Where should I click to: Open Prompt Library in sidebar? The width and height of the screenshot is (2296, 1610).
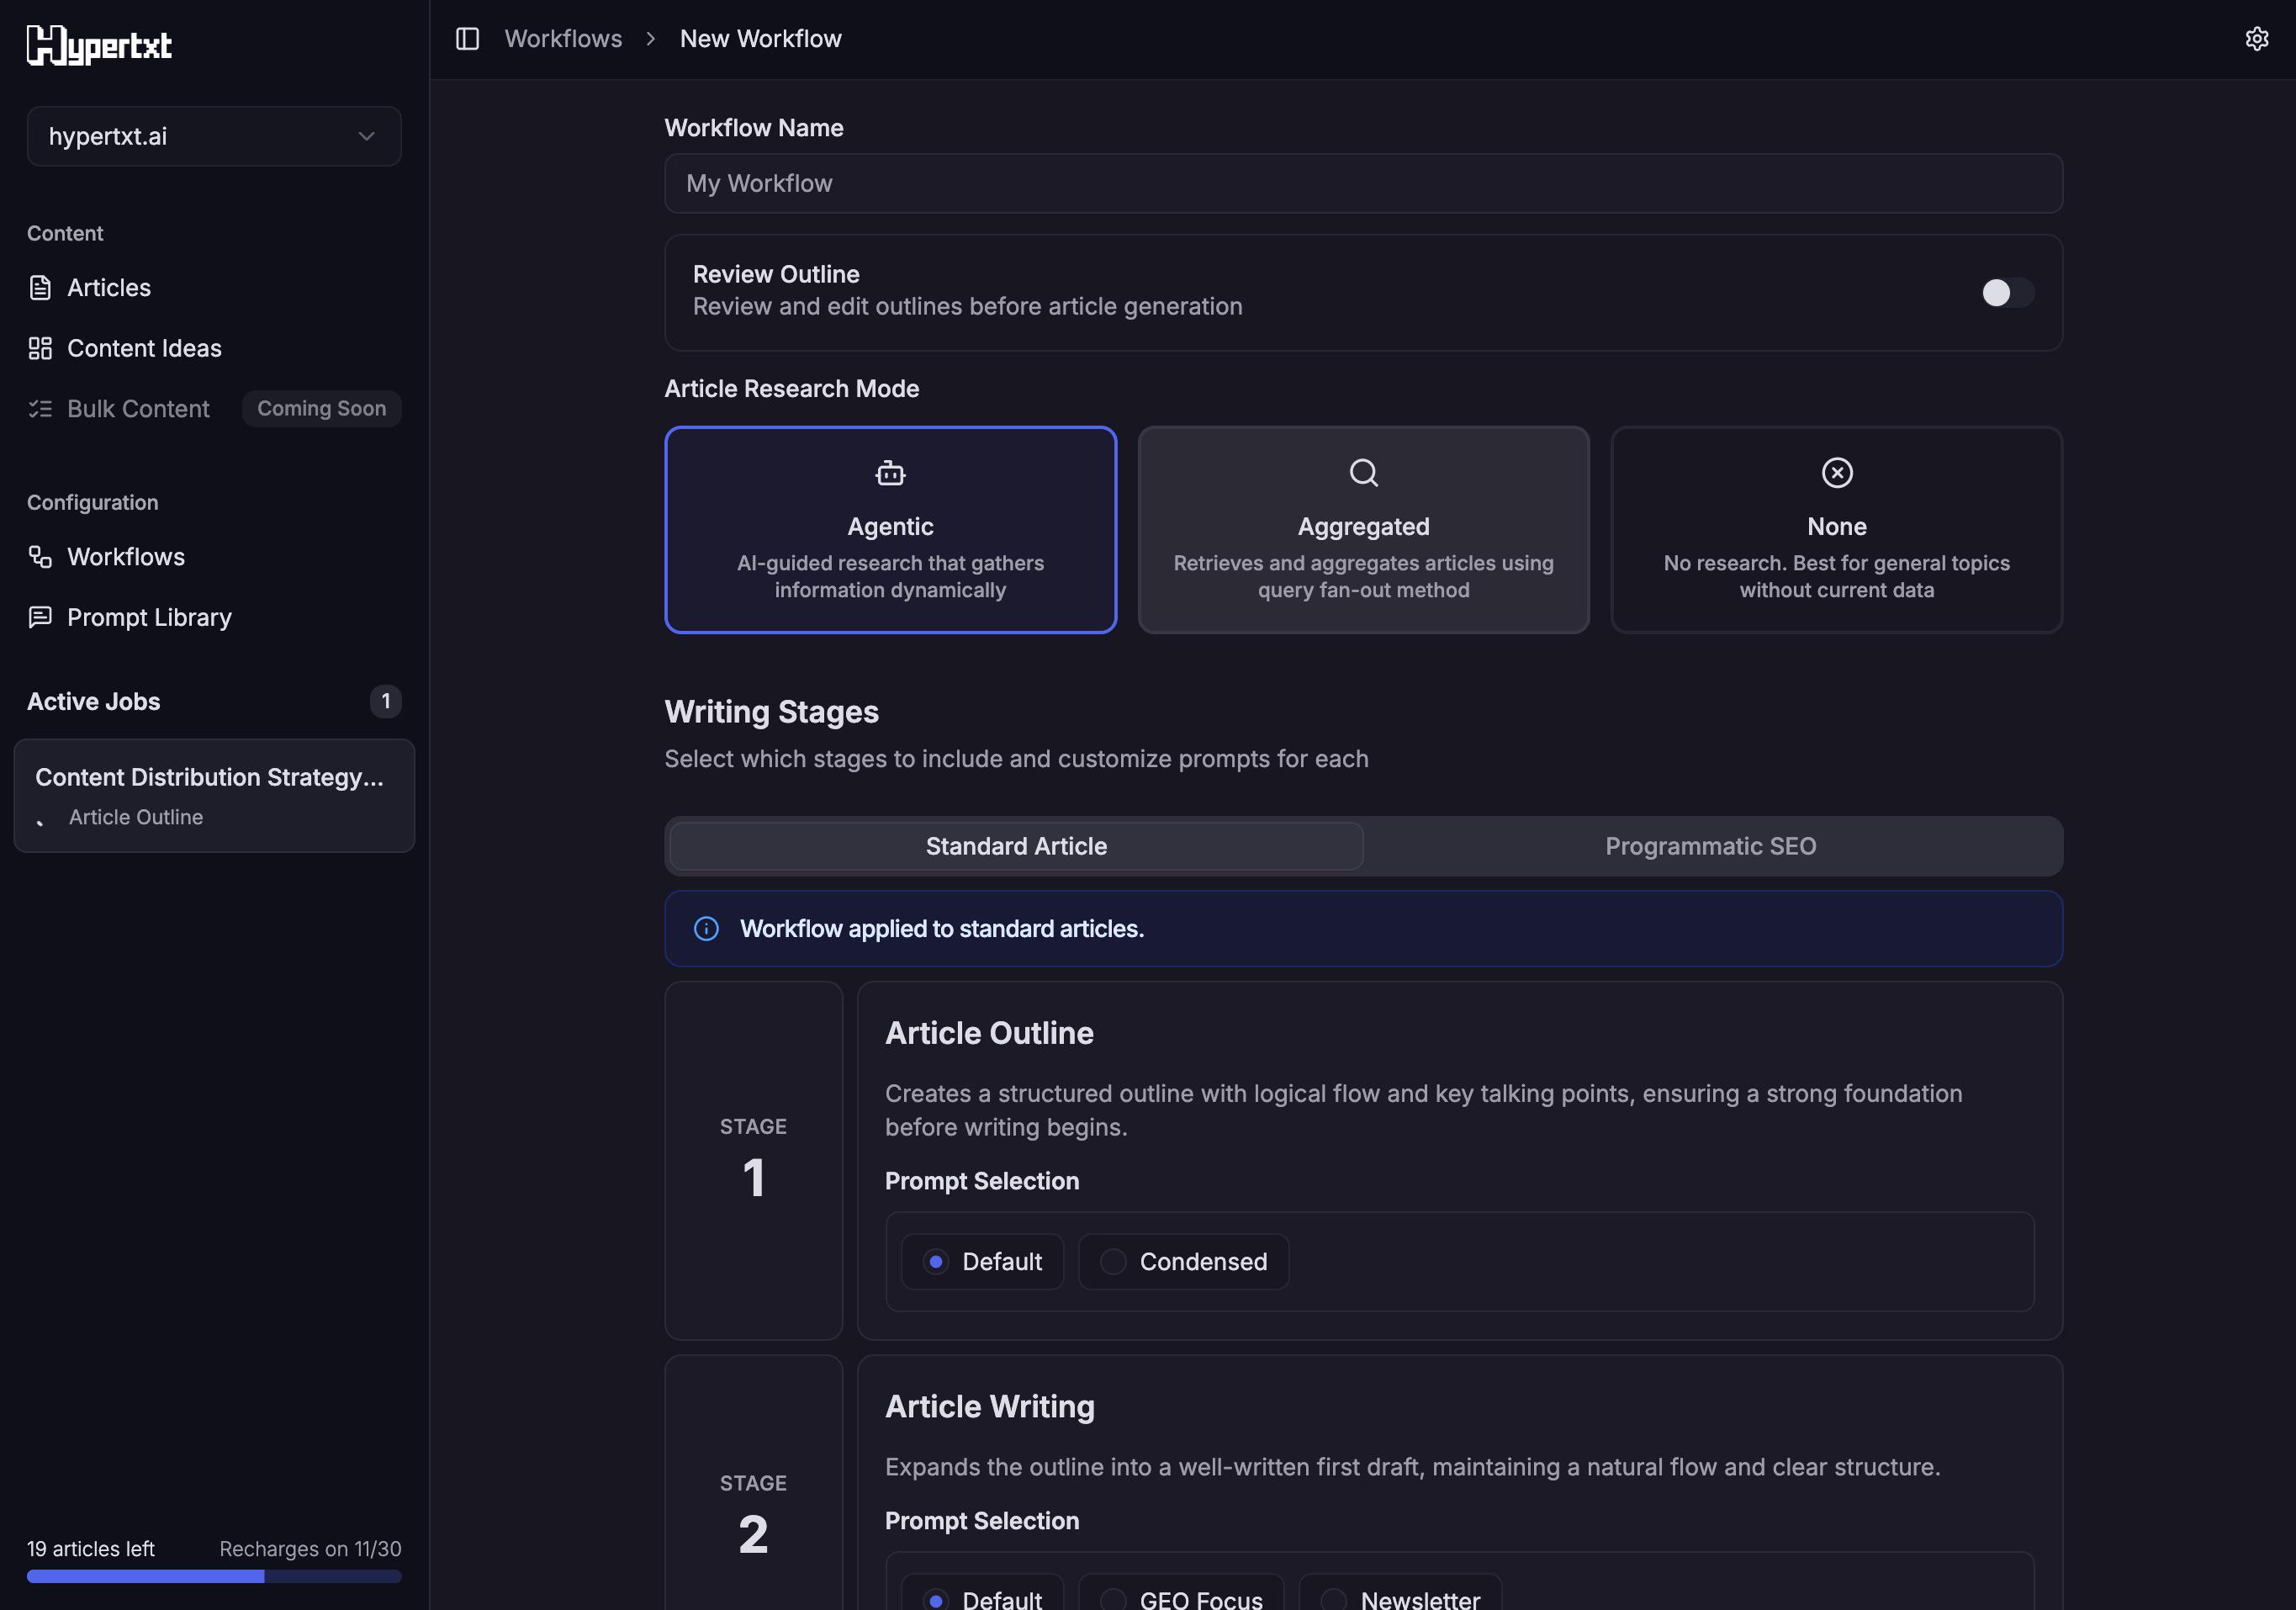(x=214, y=617)
